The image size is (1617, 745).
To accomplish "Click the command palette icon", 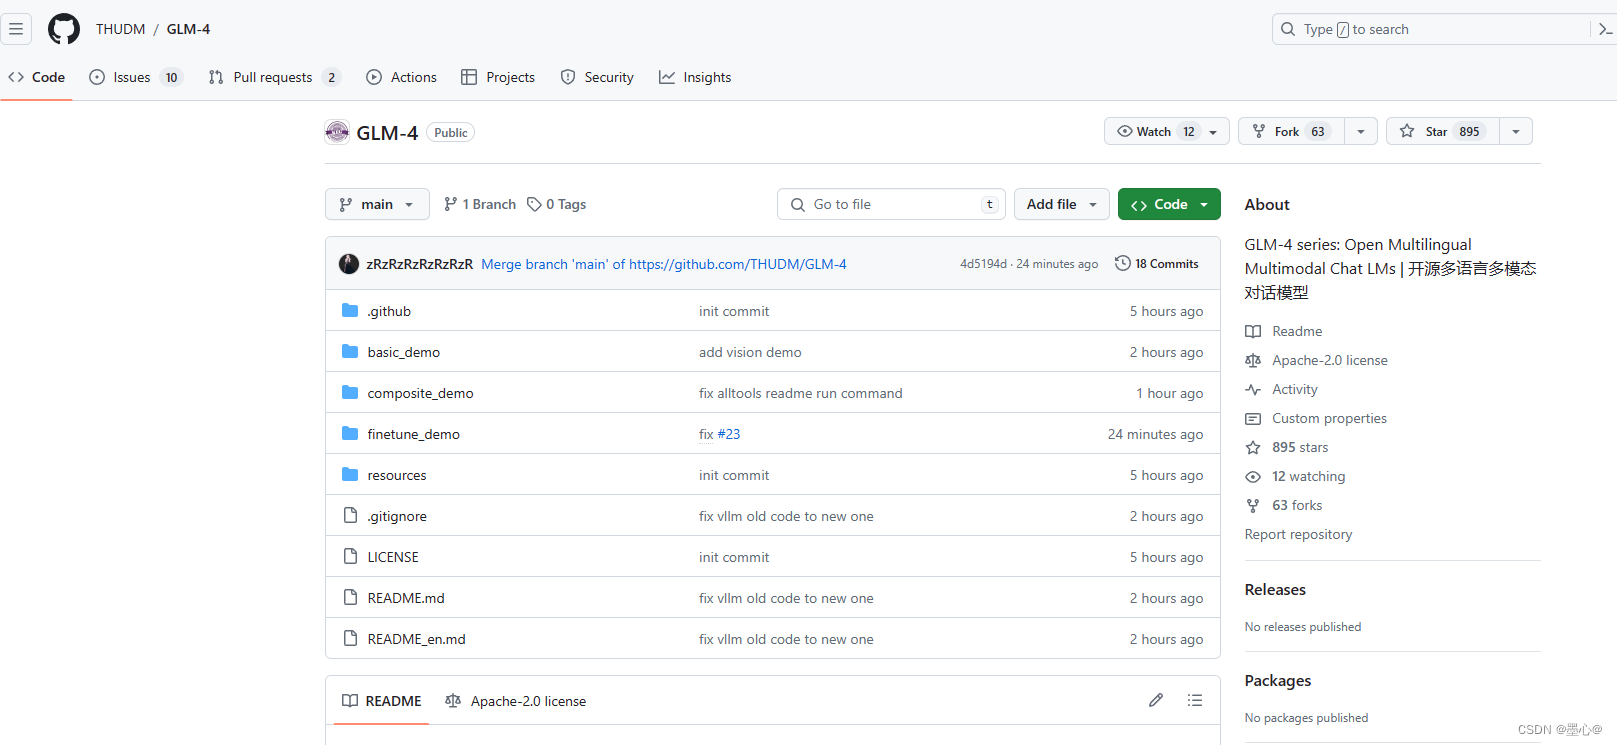I will tap(1604, 29).
